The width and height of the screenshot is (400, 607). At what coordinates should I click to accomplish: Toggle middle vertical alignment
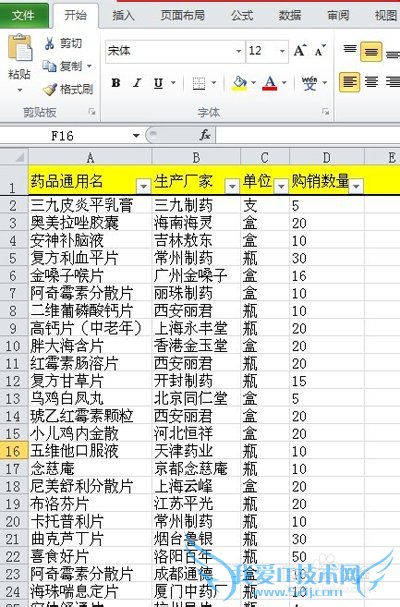[371, 51]
